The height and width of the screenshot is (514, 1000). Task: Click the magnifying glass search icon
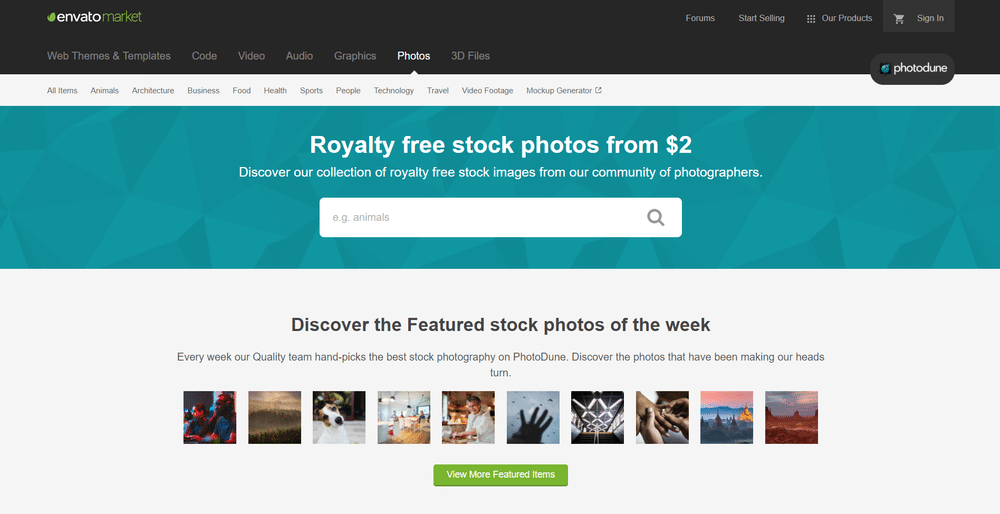point(656,217)
